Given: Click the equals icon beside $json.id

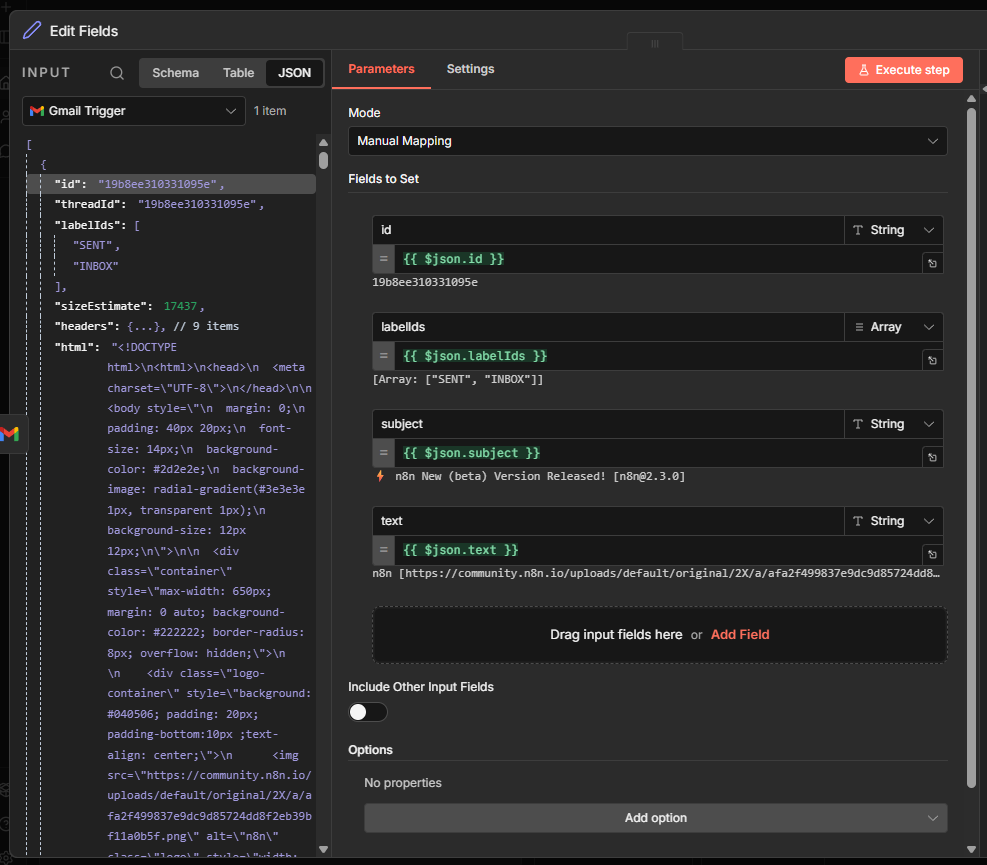Looking at the screenshot, I should (x=383, y=259).
